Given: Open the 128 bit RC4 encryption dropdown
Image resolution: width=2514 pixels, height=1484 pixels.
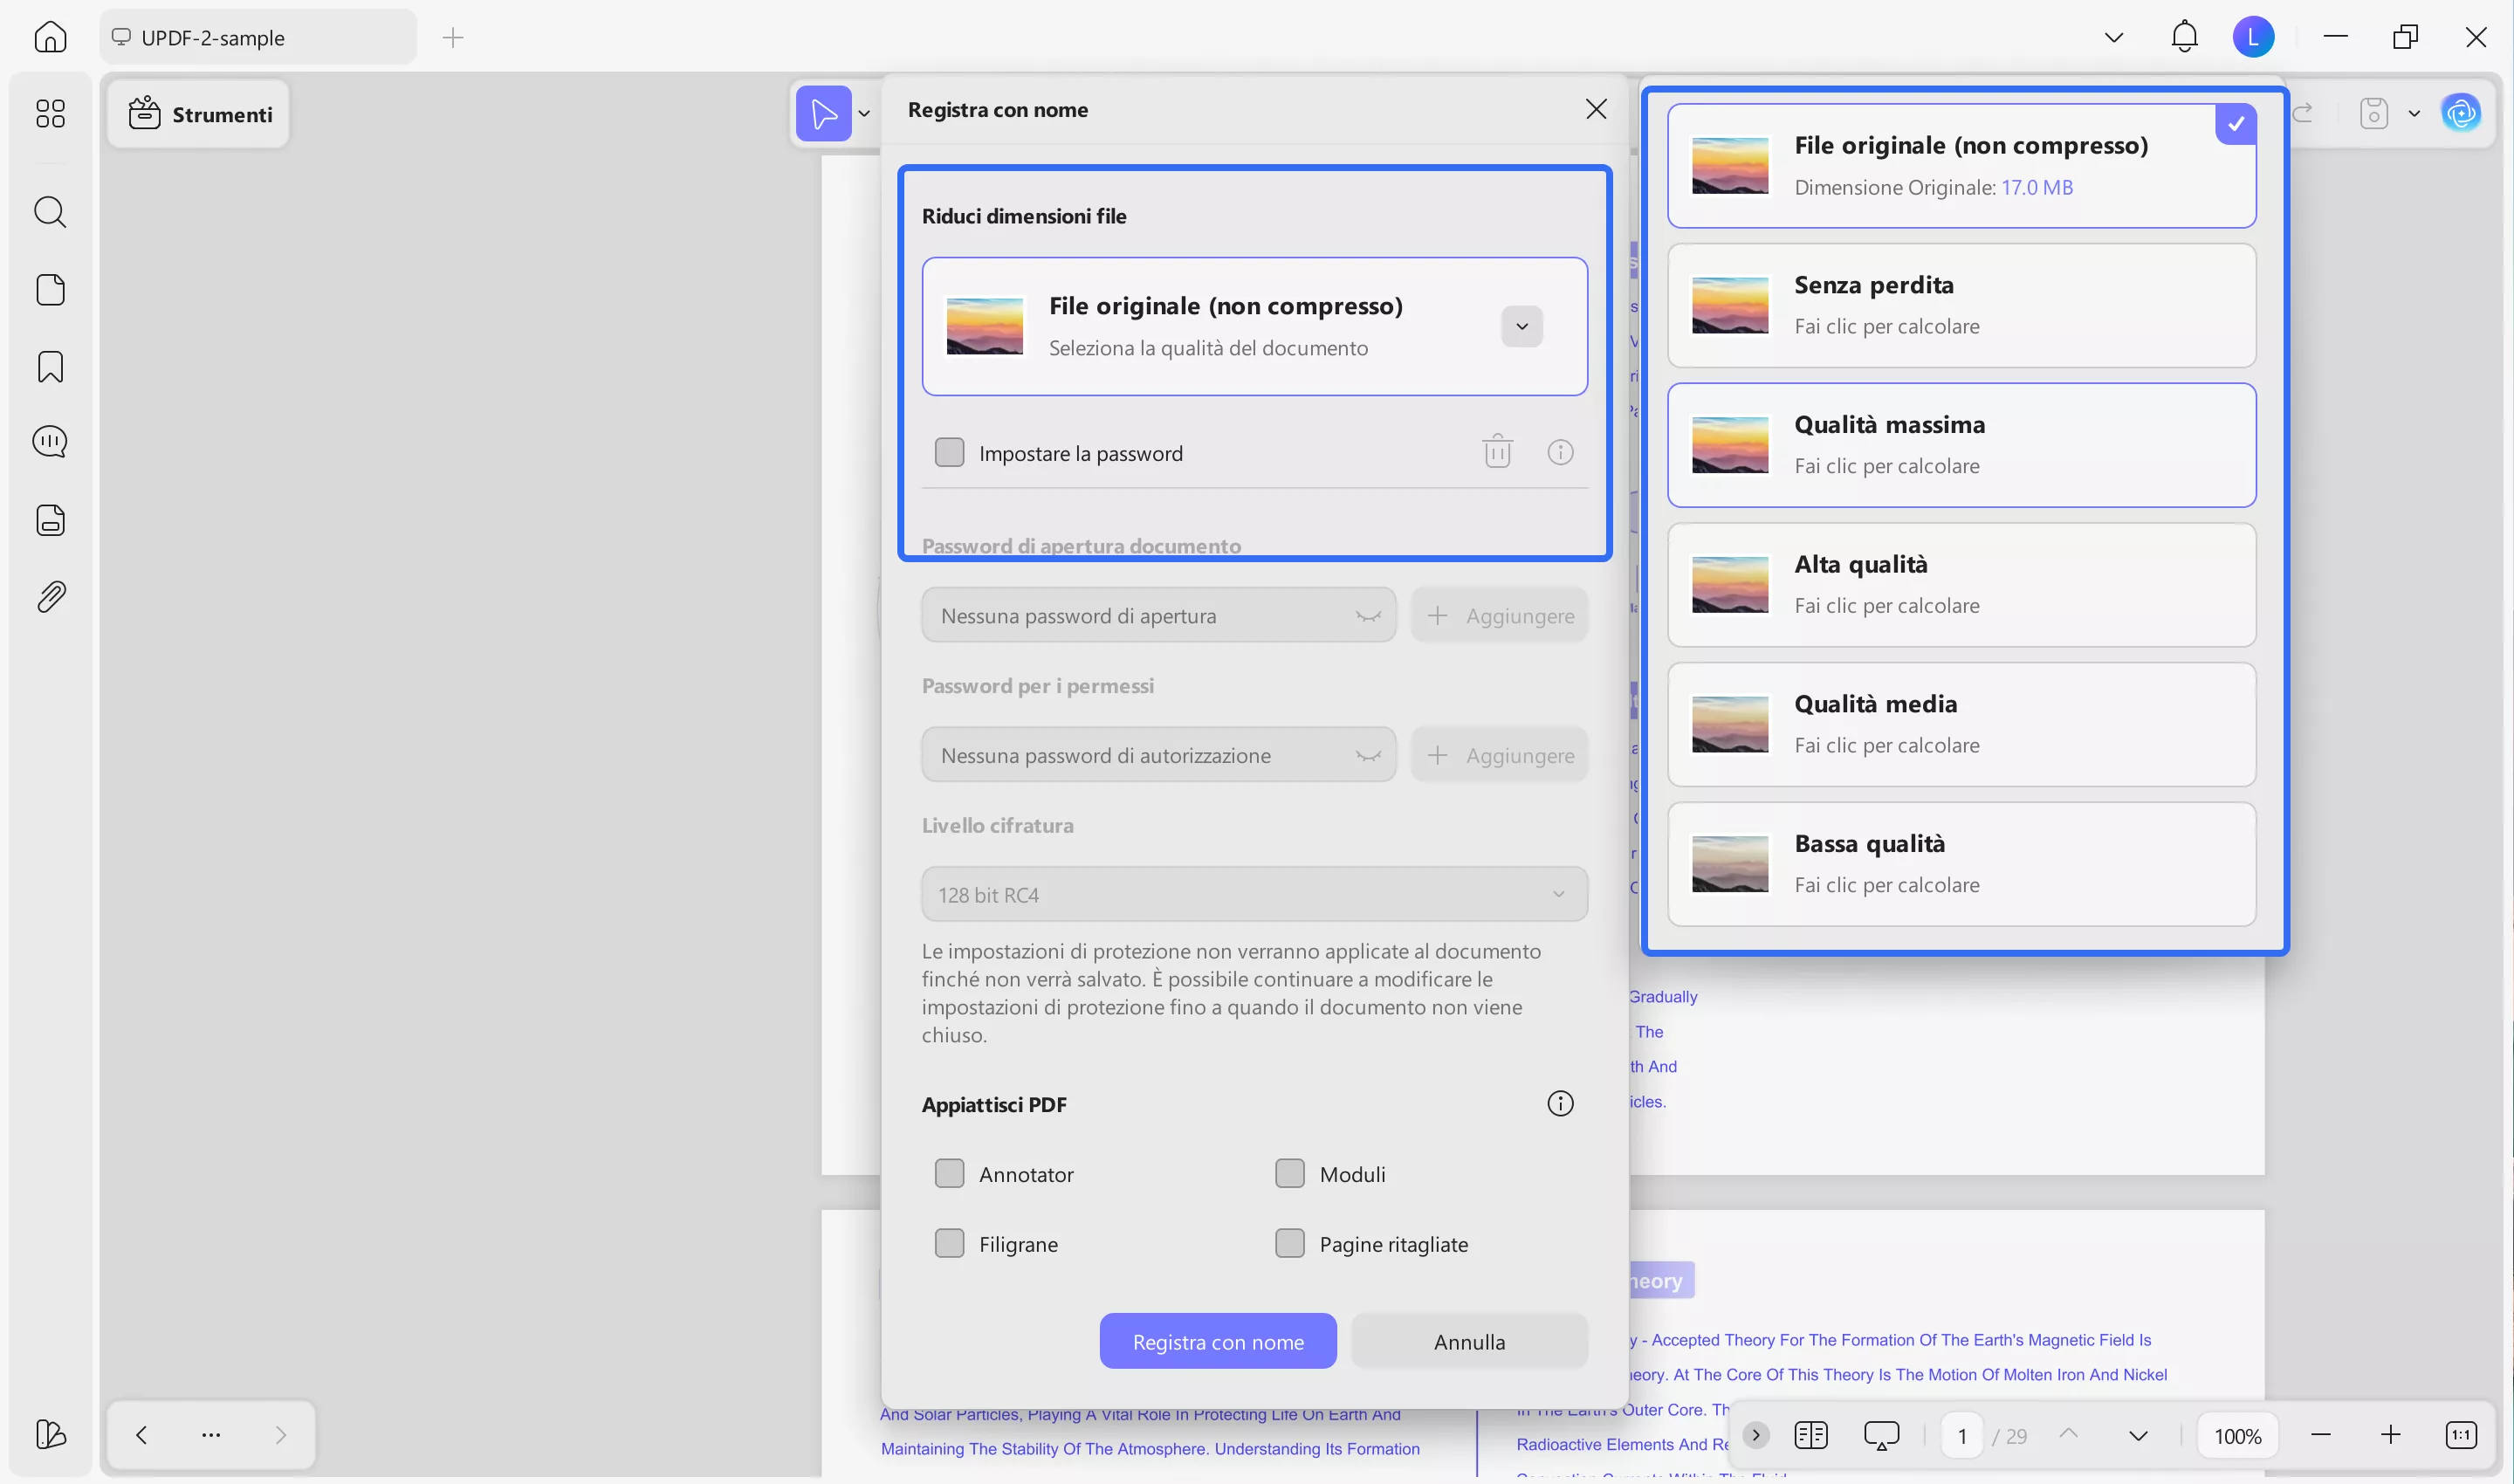Looking at the screenshot, I should (x=1254, y=895).
